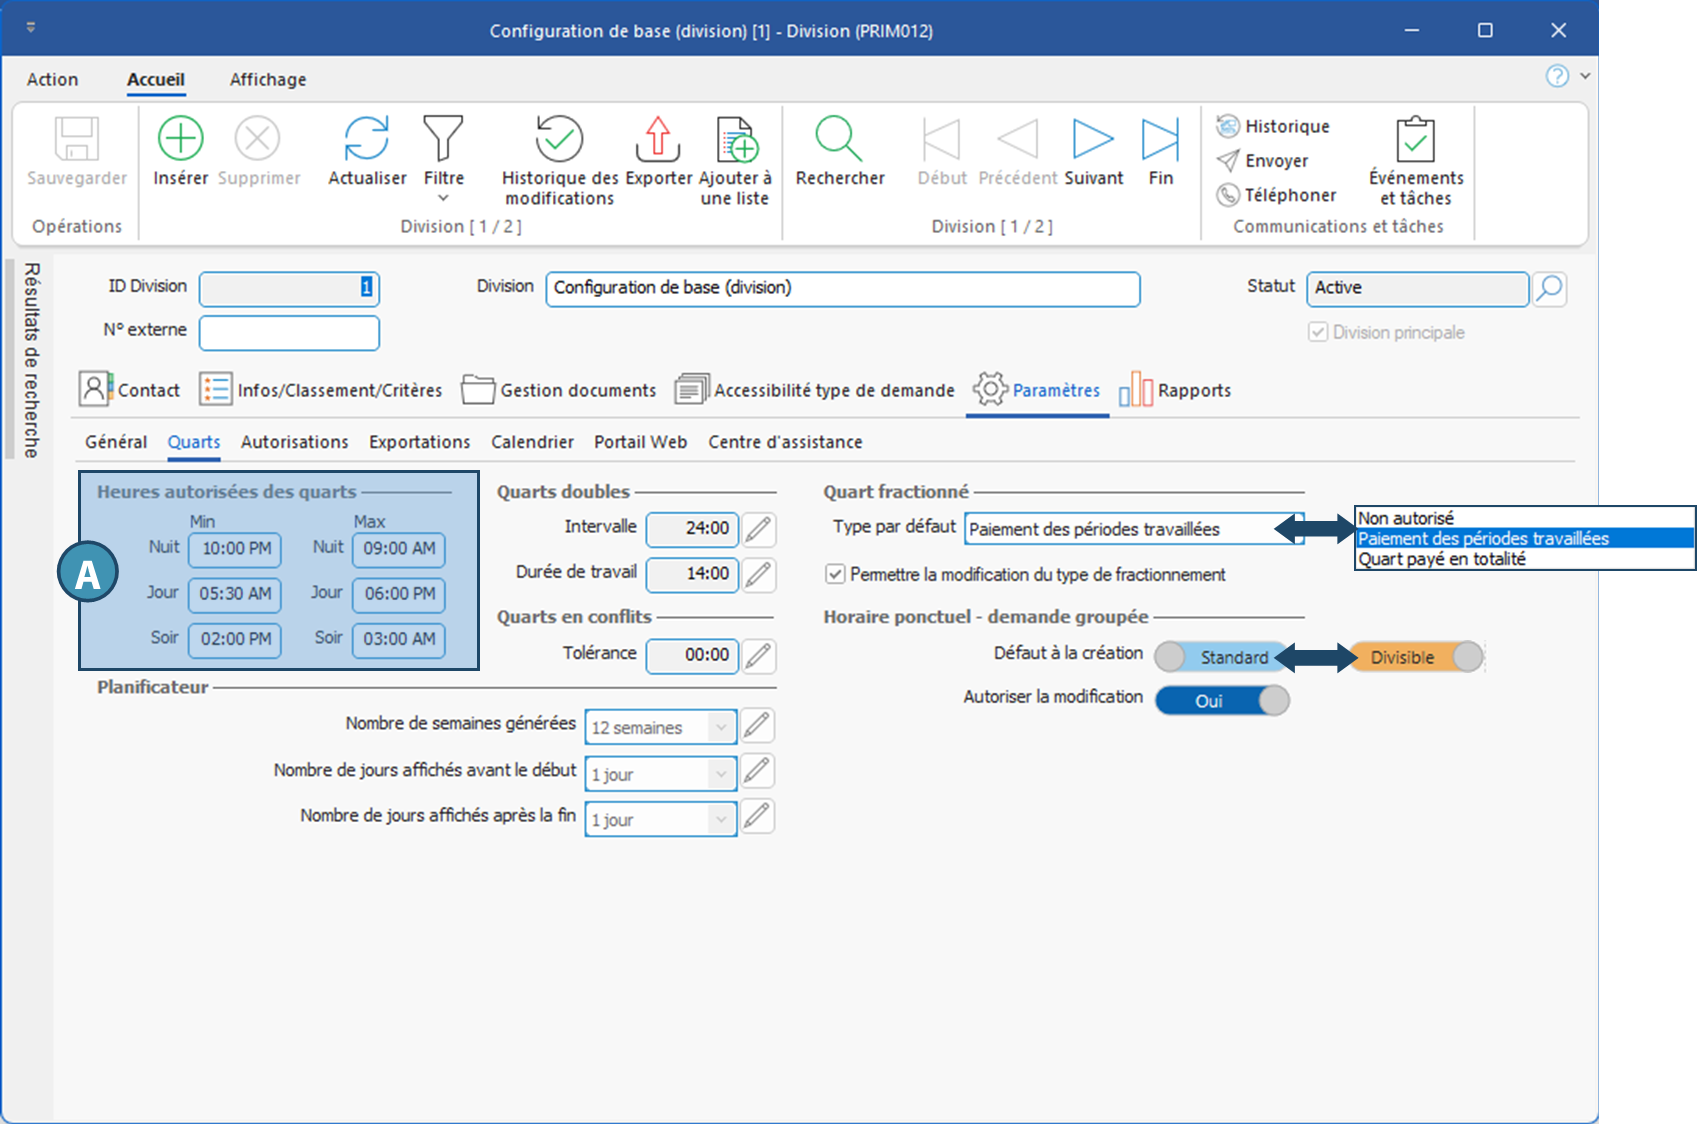Toggle Défaut à la création Standard switch
Viewport: 1697px width, 1125px height.
click(1221, 657)
